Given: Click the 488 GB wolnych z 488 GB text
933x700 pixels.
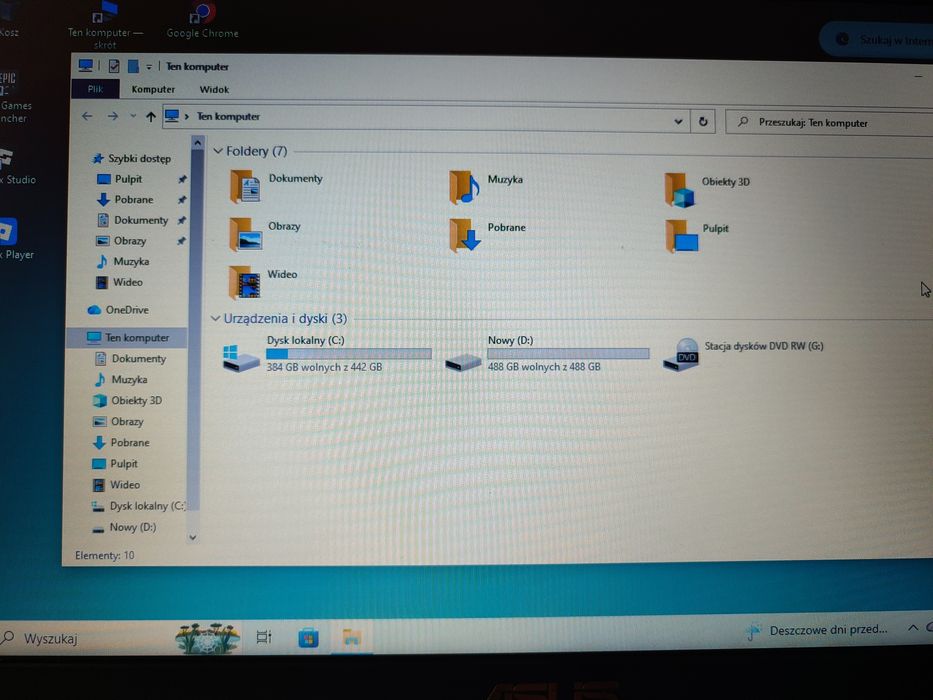Looking at the screenshot, I should tap(544, 367).
